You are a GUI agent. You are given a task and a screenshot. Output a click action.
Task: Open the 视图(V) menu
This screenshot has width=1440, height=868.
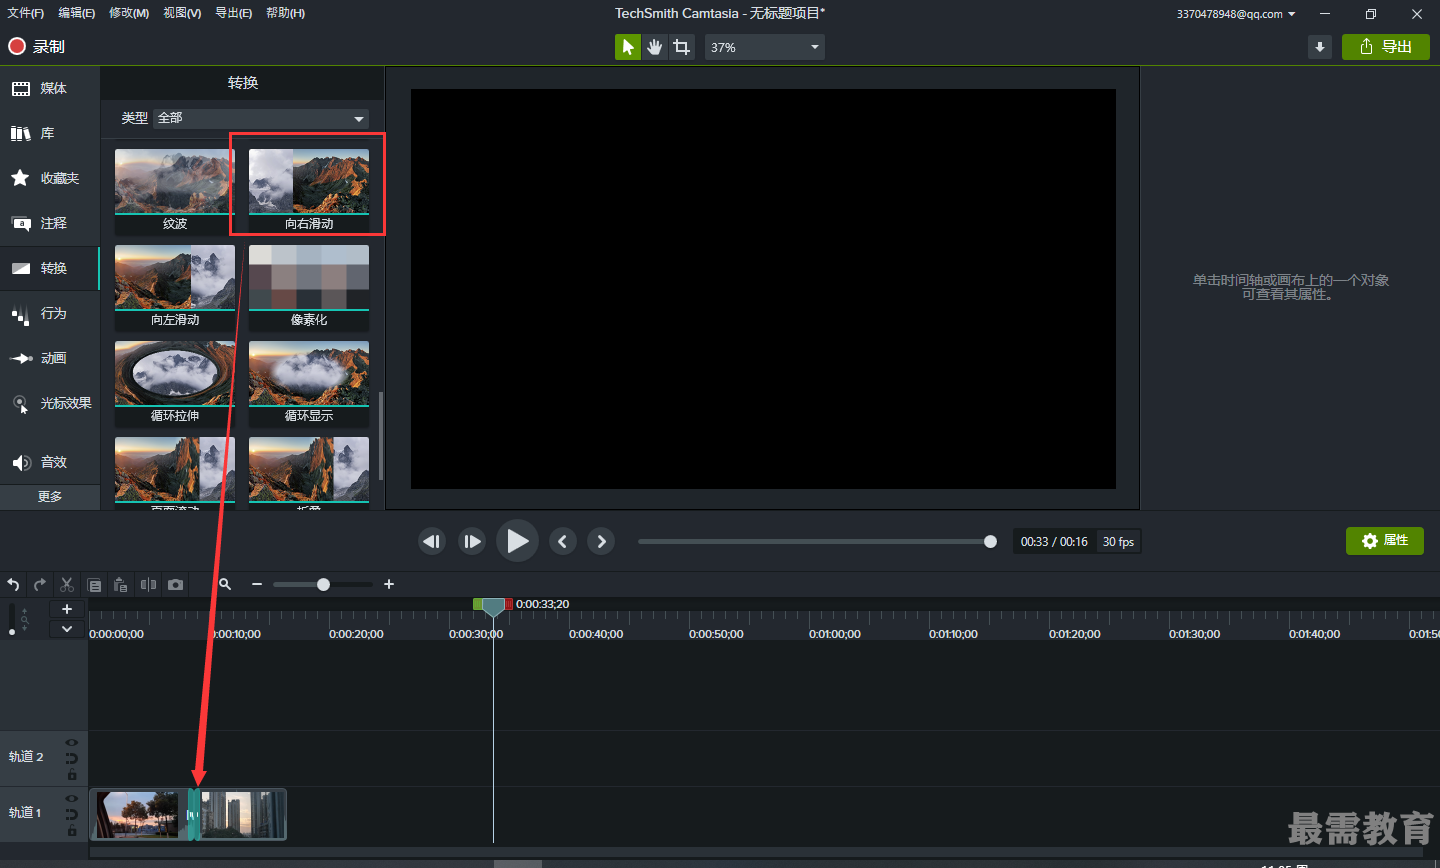point(182,13)
